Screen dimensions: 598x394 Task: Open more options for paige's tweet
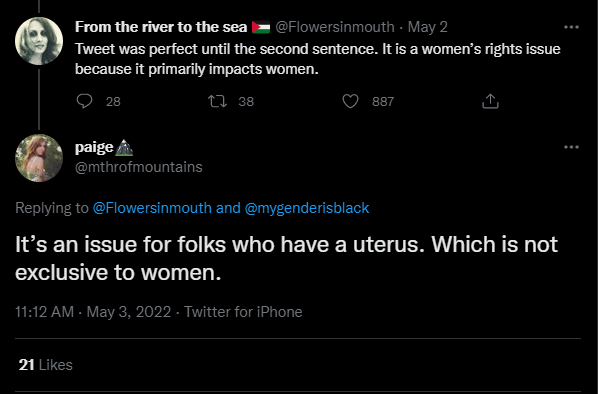(x=571, y=147)
